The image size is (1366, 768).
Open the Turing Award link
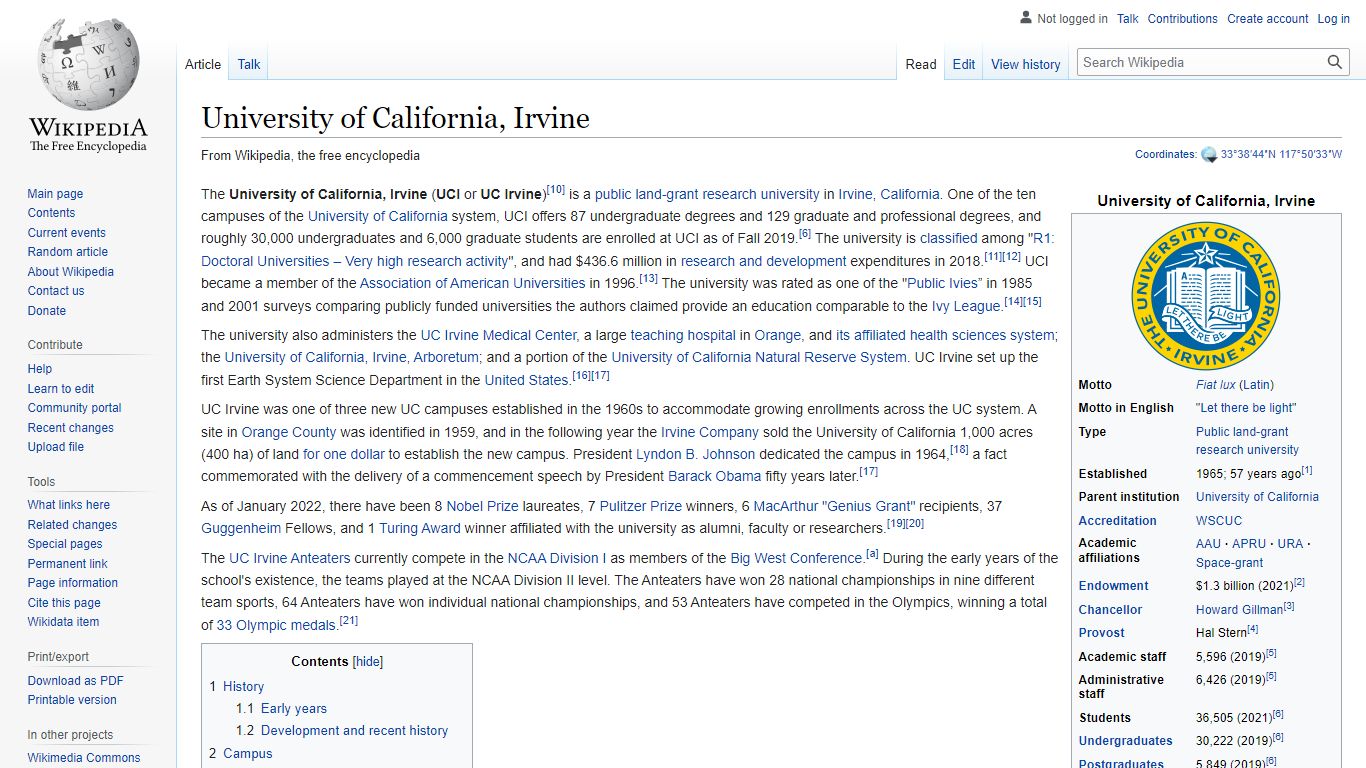(x=420, y=528)
